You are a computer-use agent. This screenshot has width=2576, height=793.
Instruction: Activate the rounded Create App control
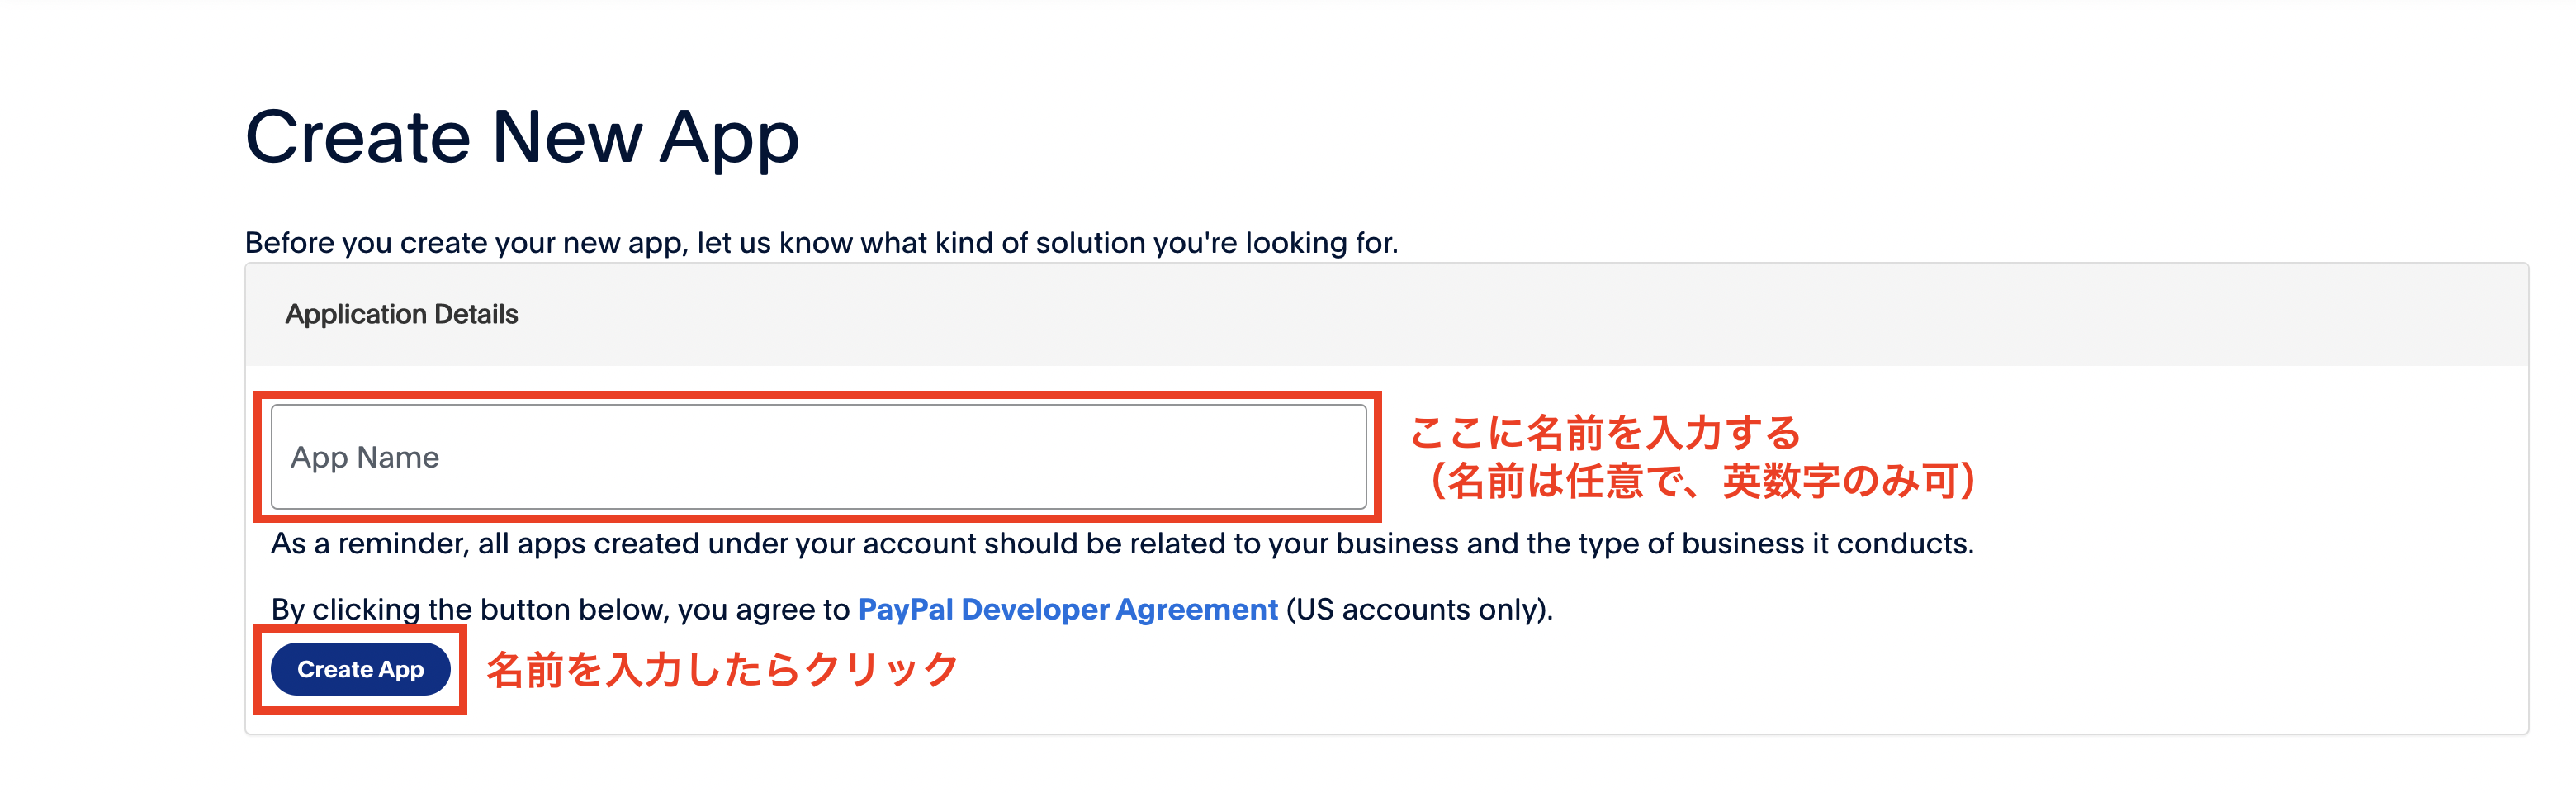361,670
